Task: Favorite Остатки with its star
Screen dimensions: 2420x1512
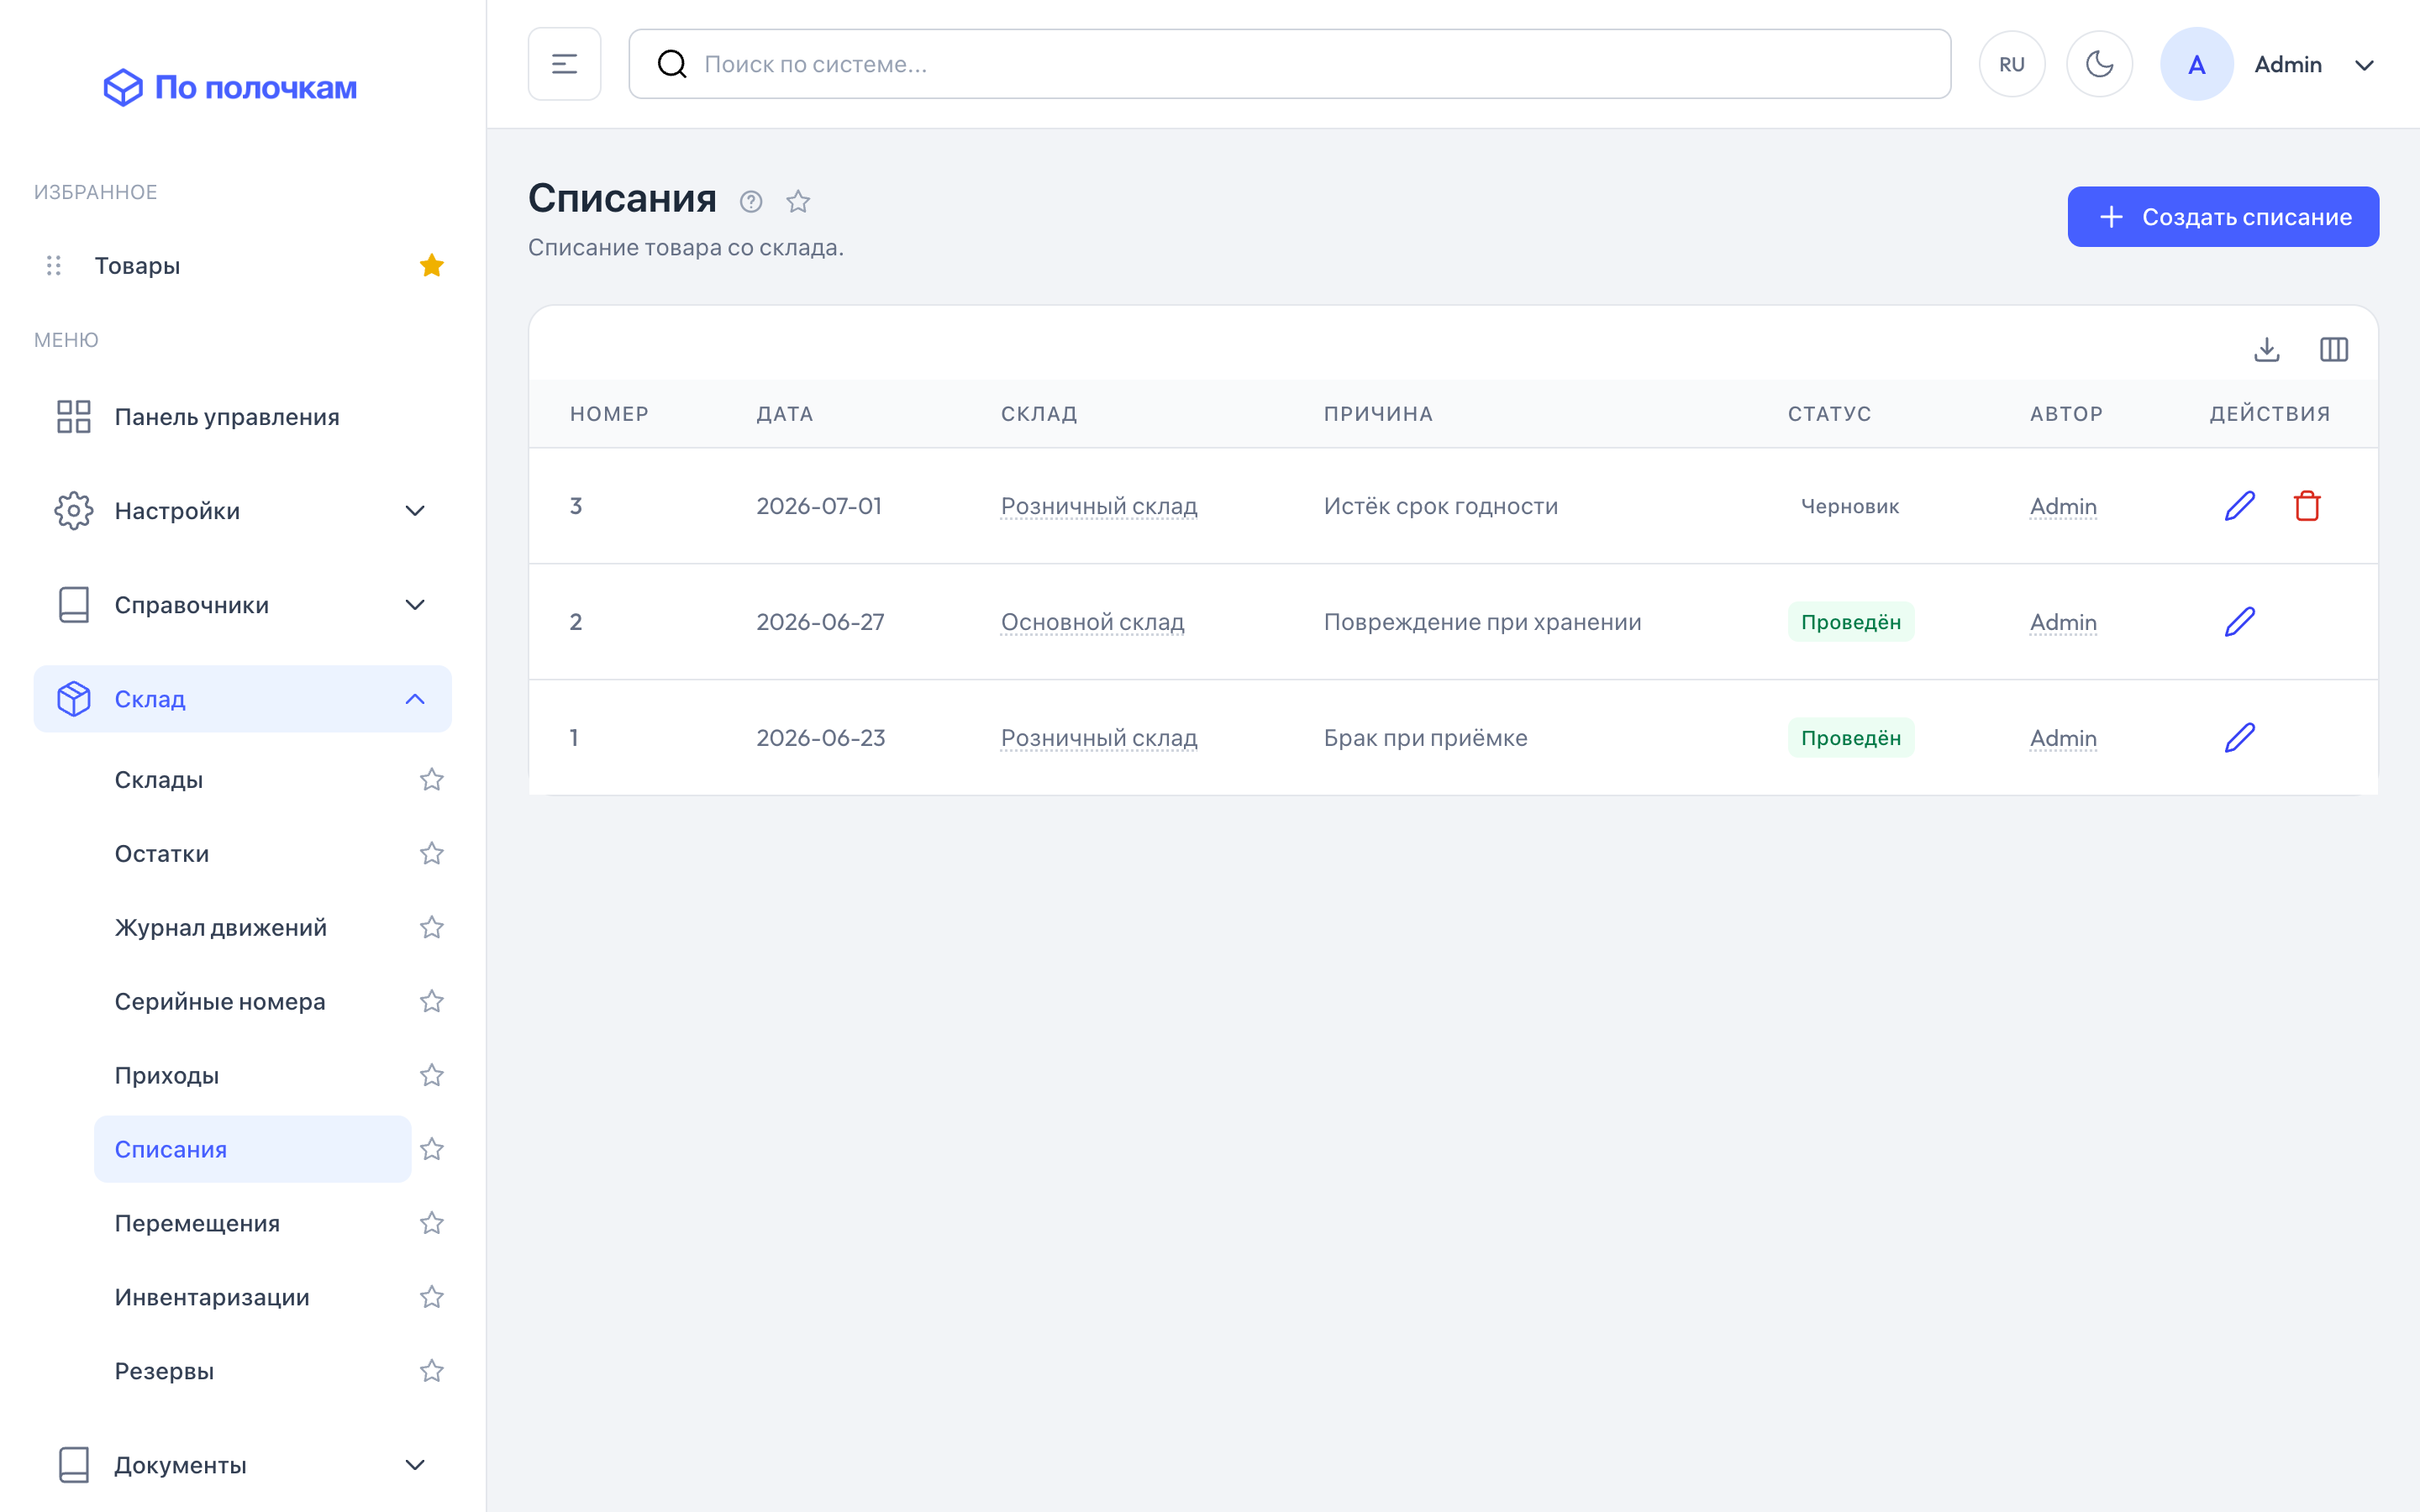Action: [431, 853]
